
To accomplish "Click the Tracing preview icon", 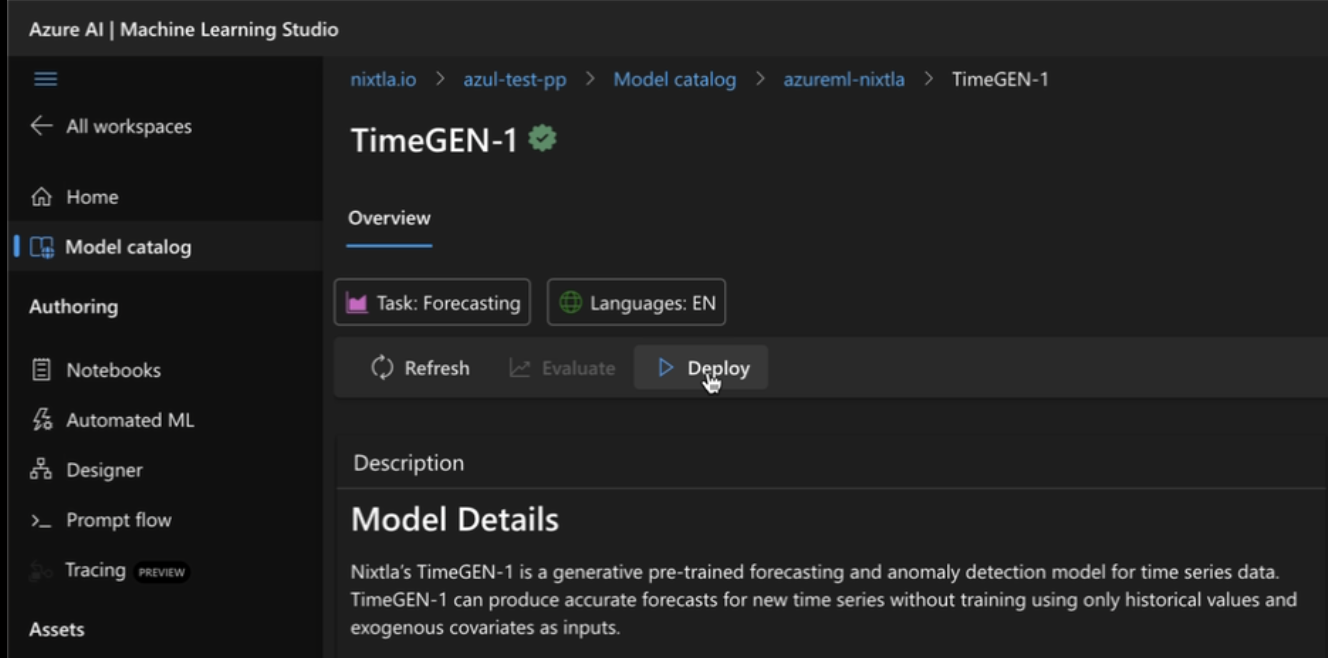I will [44, 569].
